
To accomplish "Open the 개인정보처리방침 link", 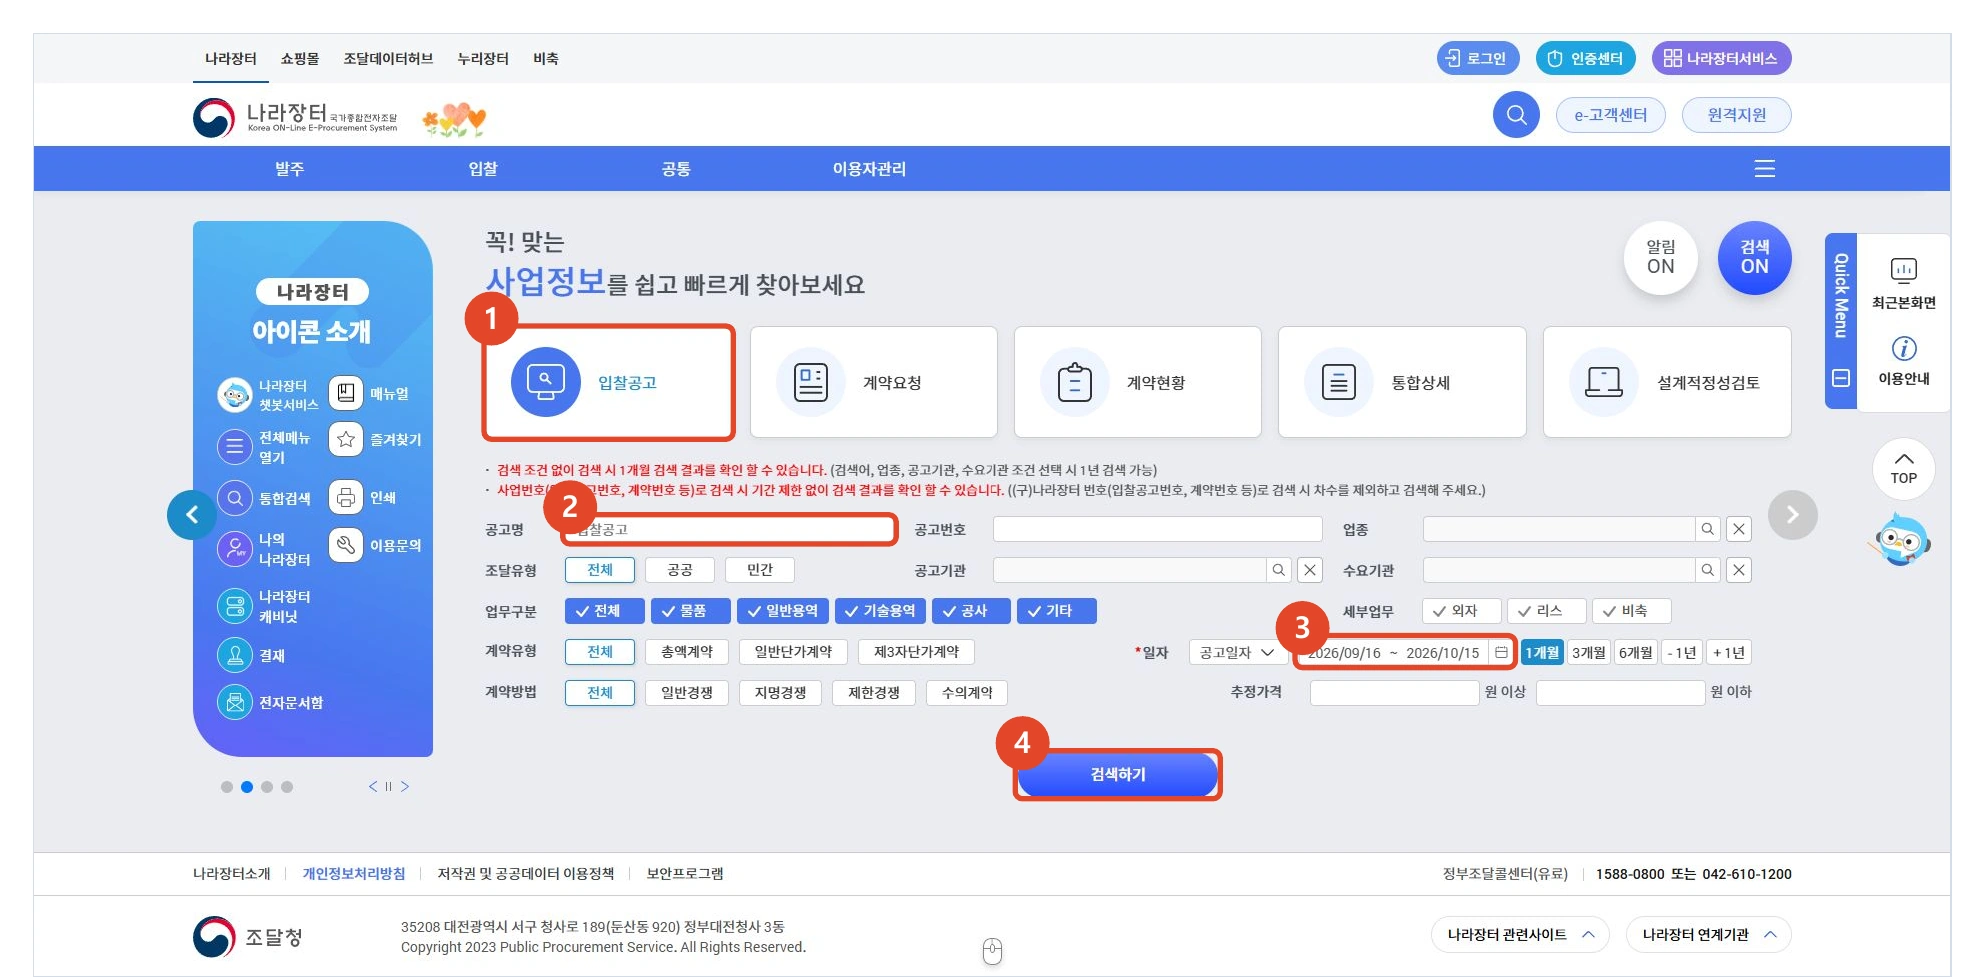I will tap(354, 874).
